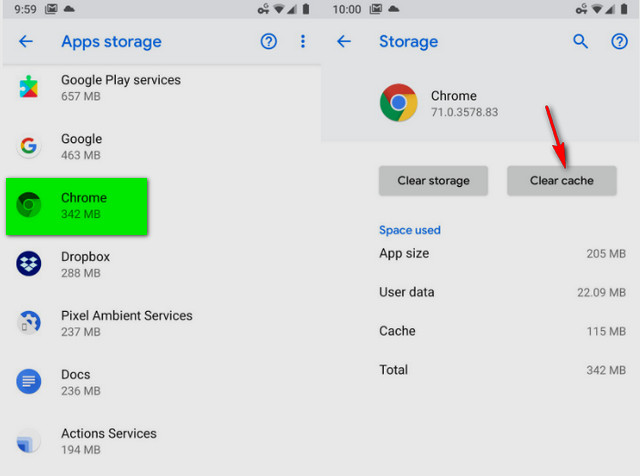Tap the Chrome logo in Storage header

tap(398, 103)
